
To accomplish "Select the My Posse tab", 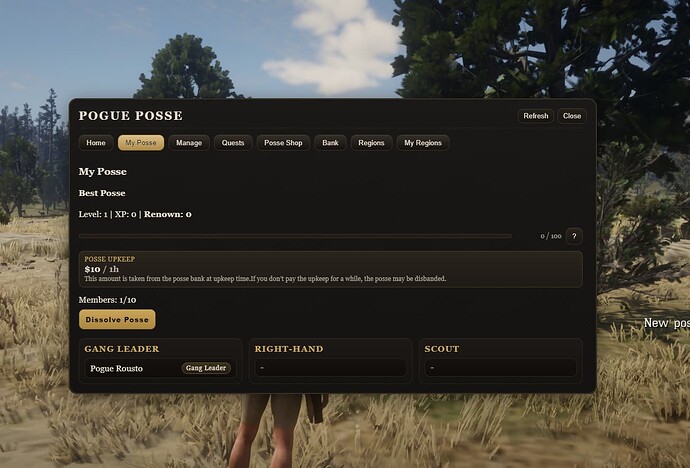I will coord(141,143).
